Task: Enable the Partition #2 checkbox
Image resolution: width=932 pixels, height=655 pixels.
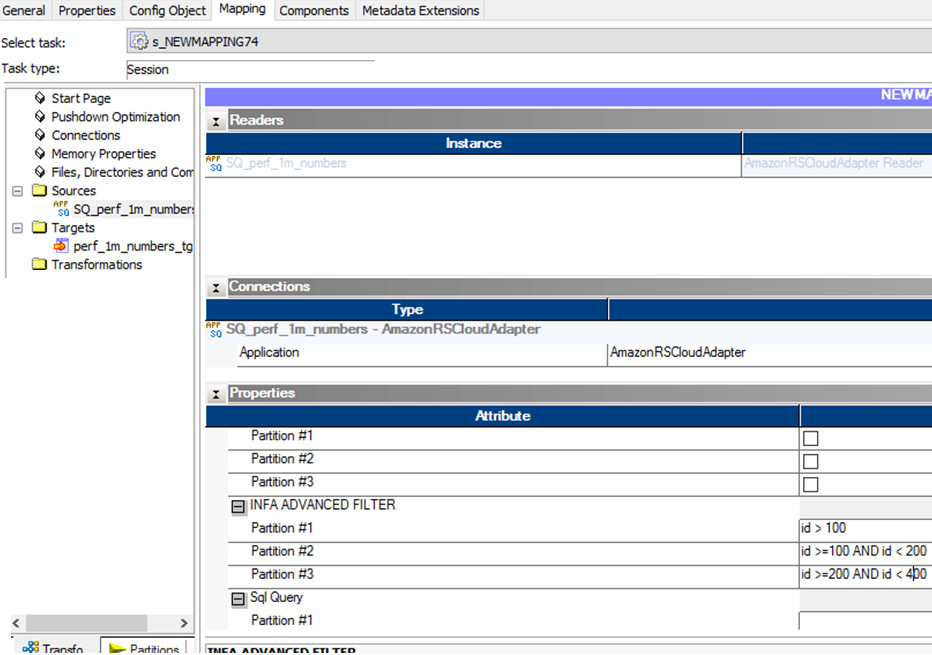Action: click(x=810, y=462)
